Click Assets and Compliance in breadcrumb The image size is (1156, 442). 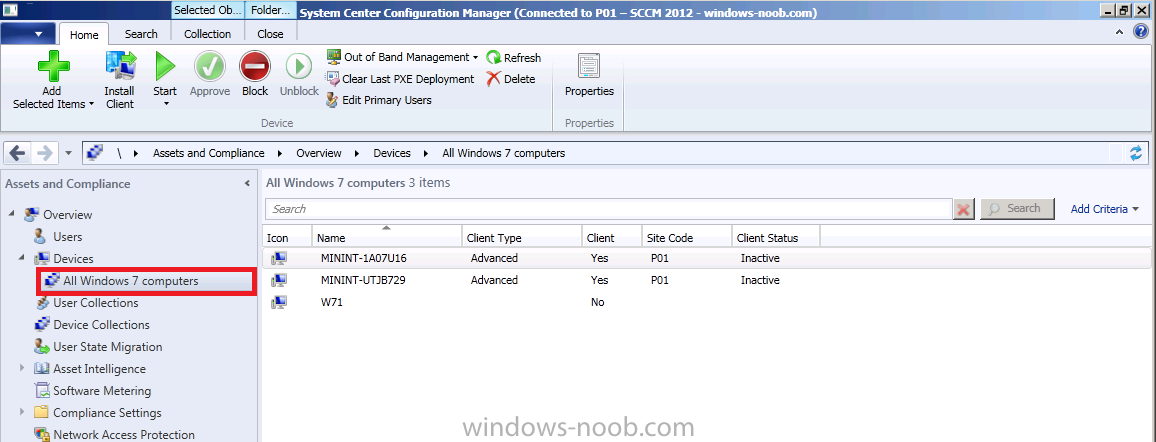[x=209, y=153]
